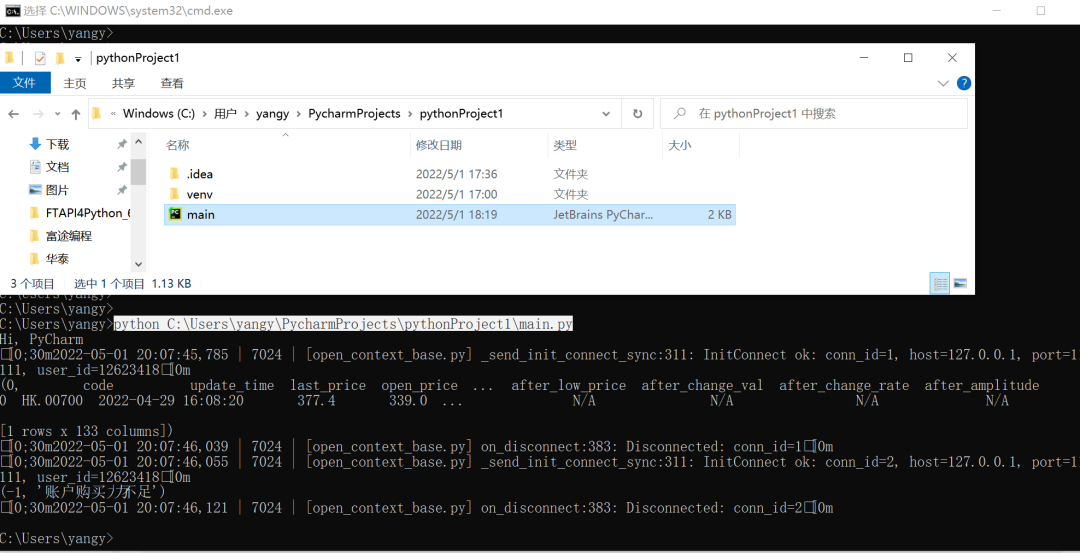Minimize the pythonProject1 Explorer window
This screenshot has width=1080, height=553.
point(864,58)
